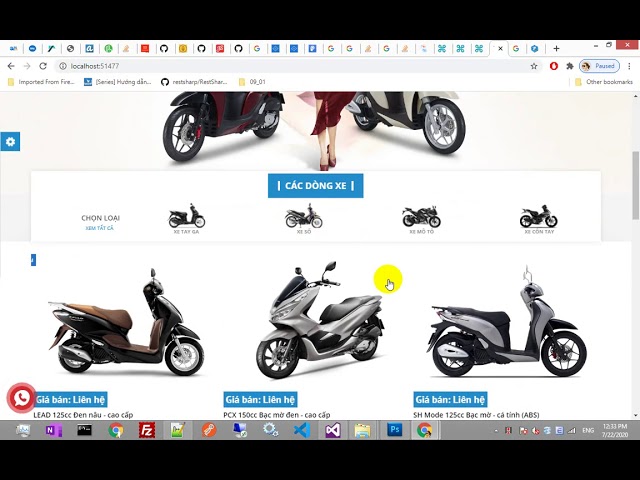Go back to the previous page
640x480 pixels.
pos(11,66)
